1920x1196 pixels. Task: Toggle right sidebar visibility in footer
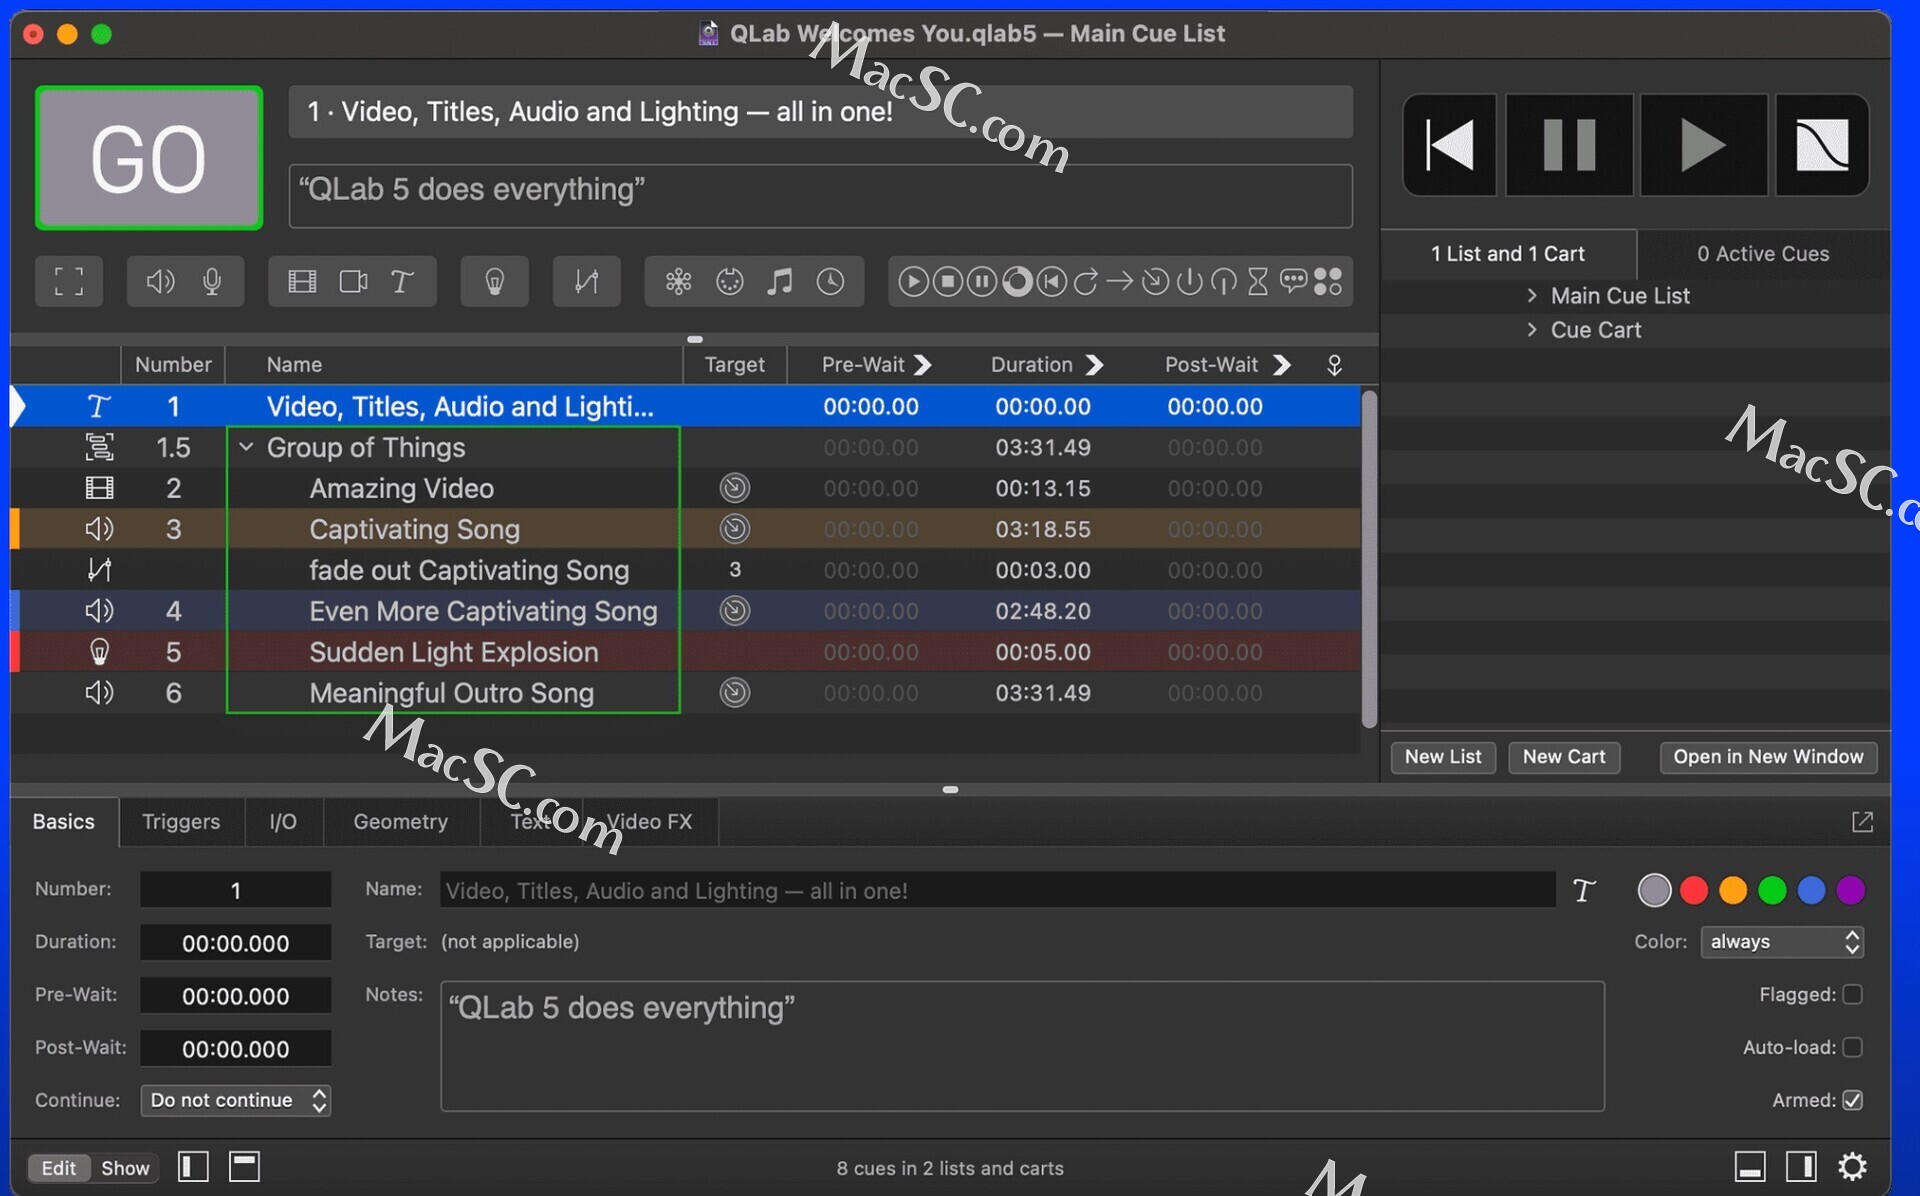[x=1801, y=1167]
